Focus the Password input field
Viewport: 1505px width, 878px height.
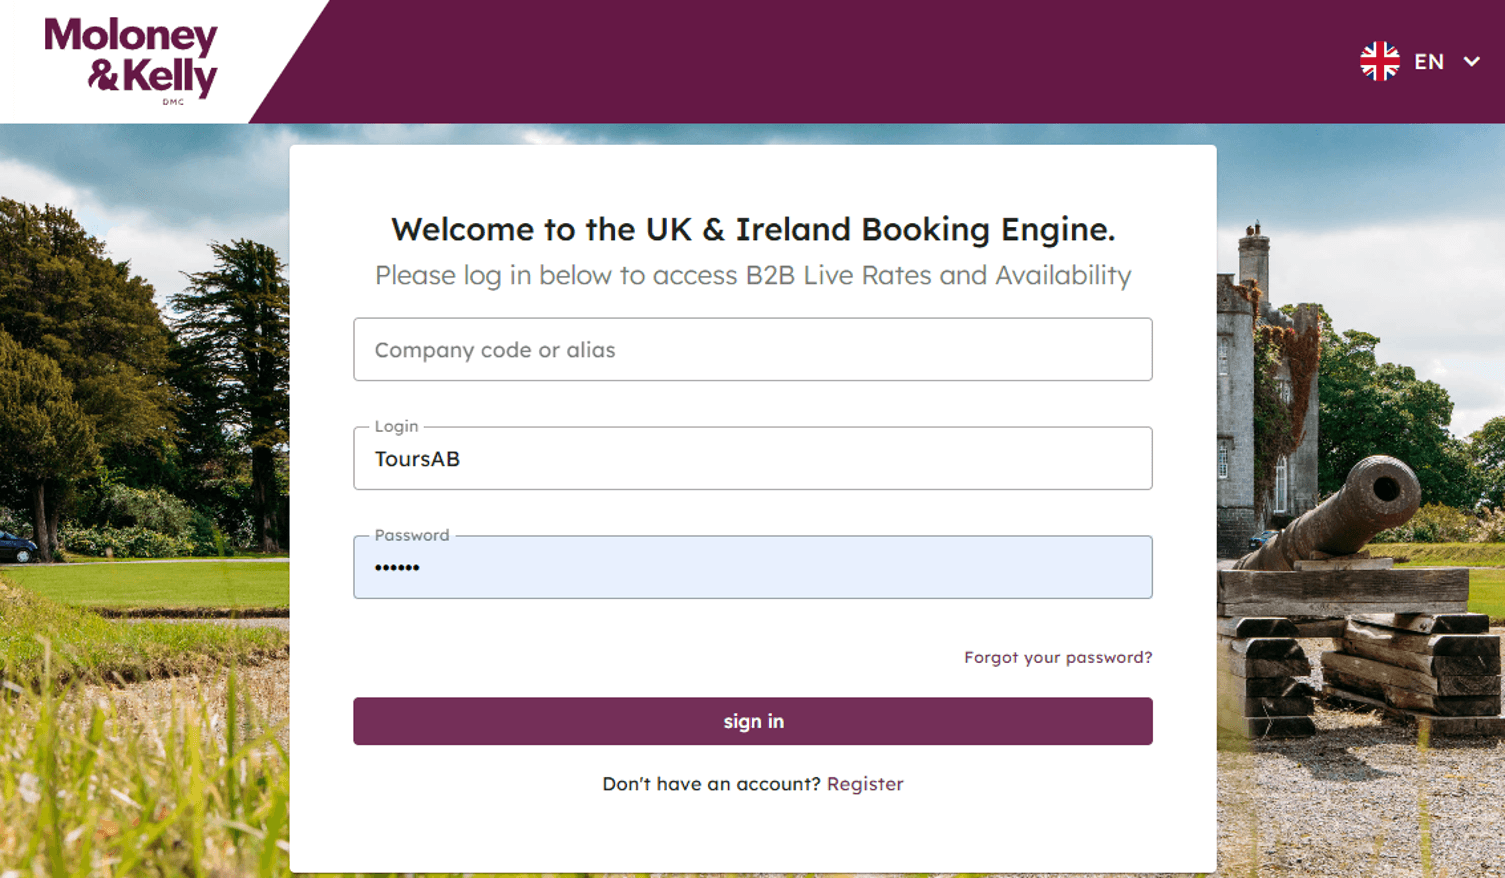(x=752, y=568)
